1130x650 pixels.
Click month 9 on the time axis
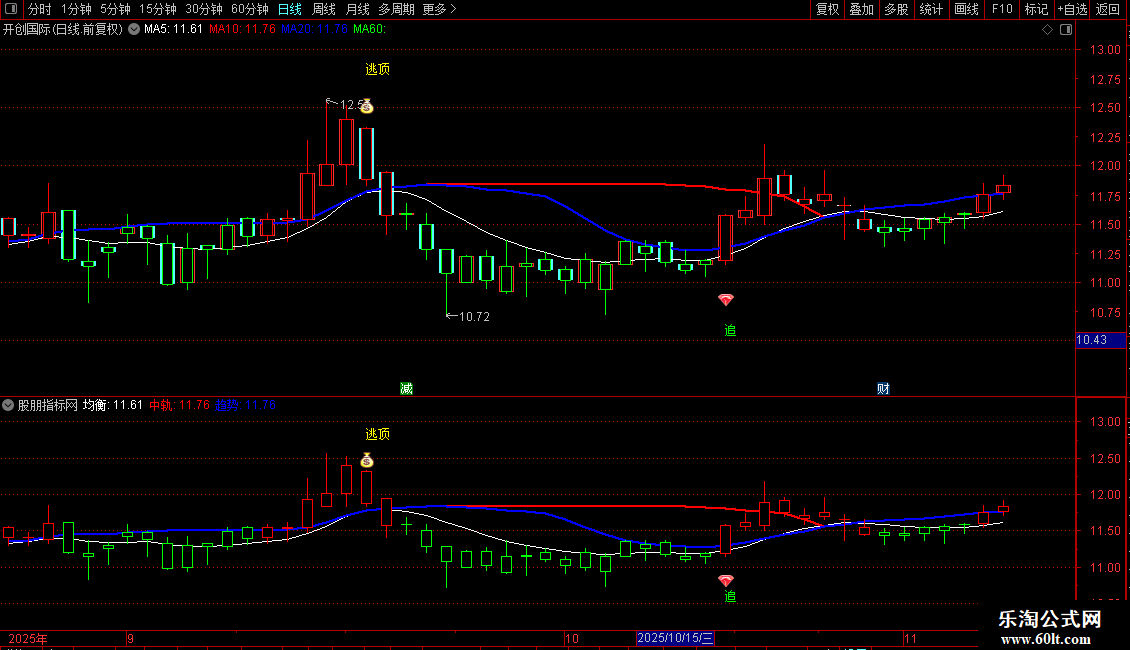coord(130,638)
